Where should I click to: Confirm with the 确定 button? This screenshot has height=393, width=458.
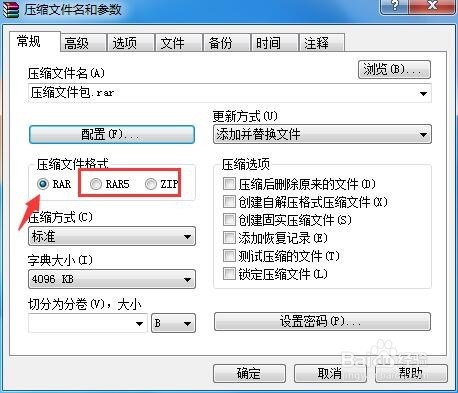click(249, 373)
